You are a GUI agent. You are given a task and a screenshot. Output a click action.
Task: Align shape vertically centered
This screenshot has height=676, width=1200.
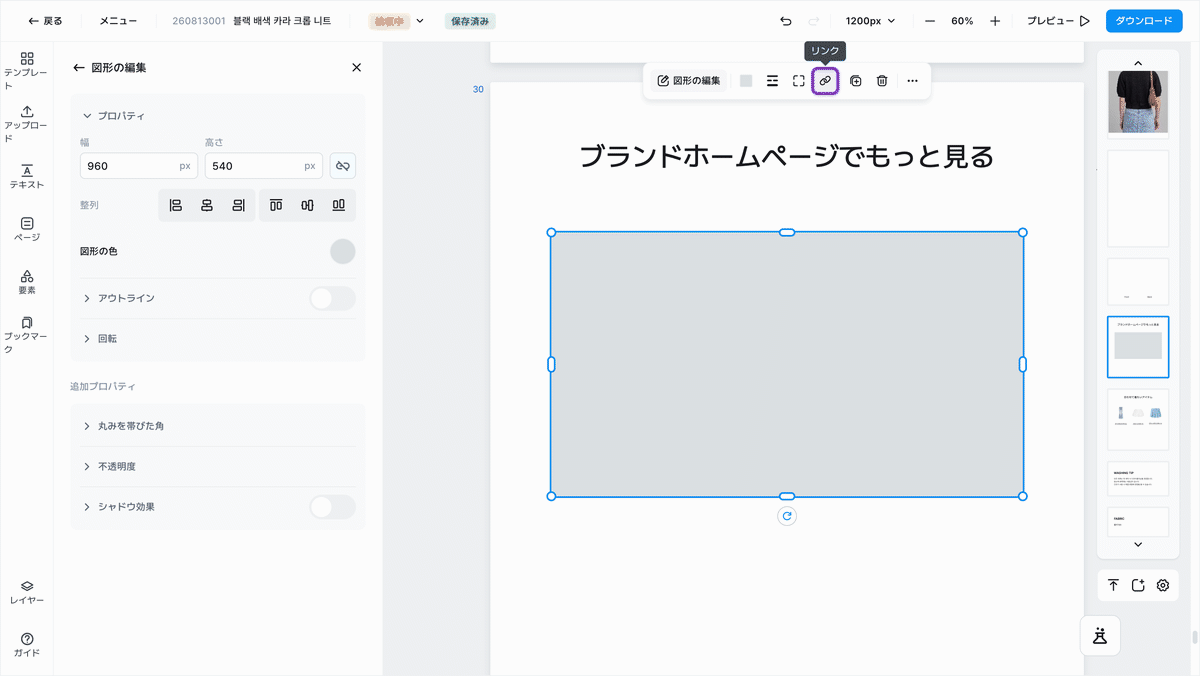pyautogui.click(x=307, y=205)
